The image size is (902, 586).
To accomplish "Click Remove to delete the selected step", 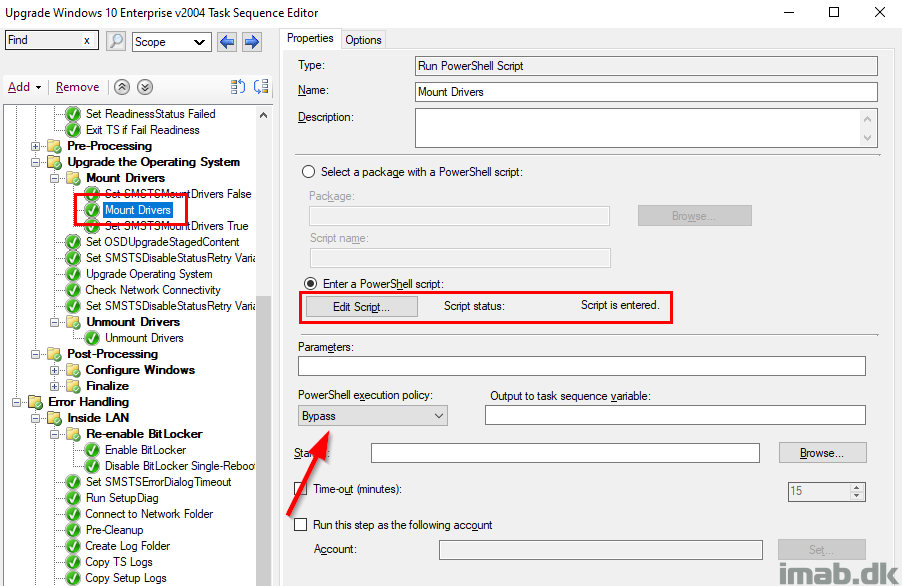I will pos(77,87).
